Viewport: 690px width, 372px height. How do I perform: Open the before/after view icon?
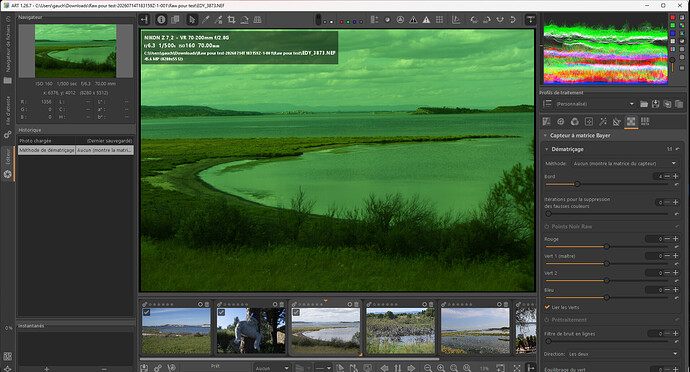175,19
